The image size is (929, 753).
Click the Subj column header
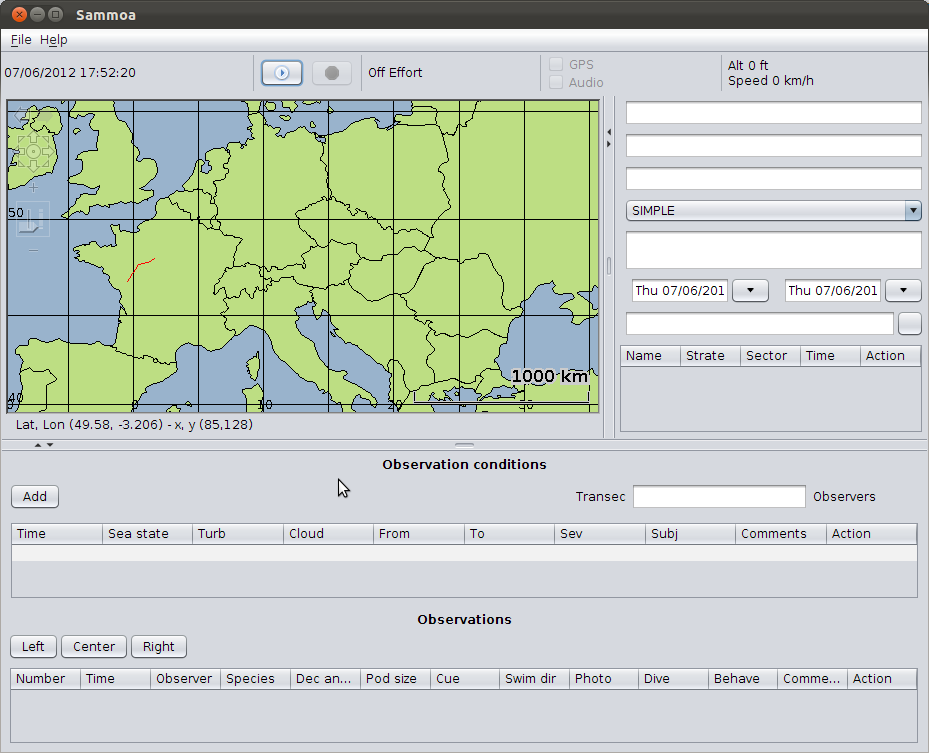tap(690, 534)
